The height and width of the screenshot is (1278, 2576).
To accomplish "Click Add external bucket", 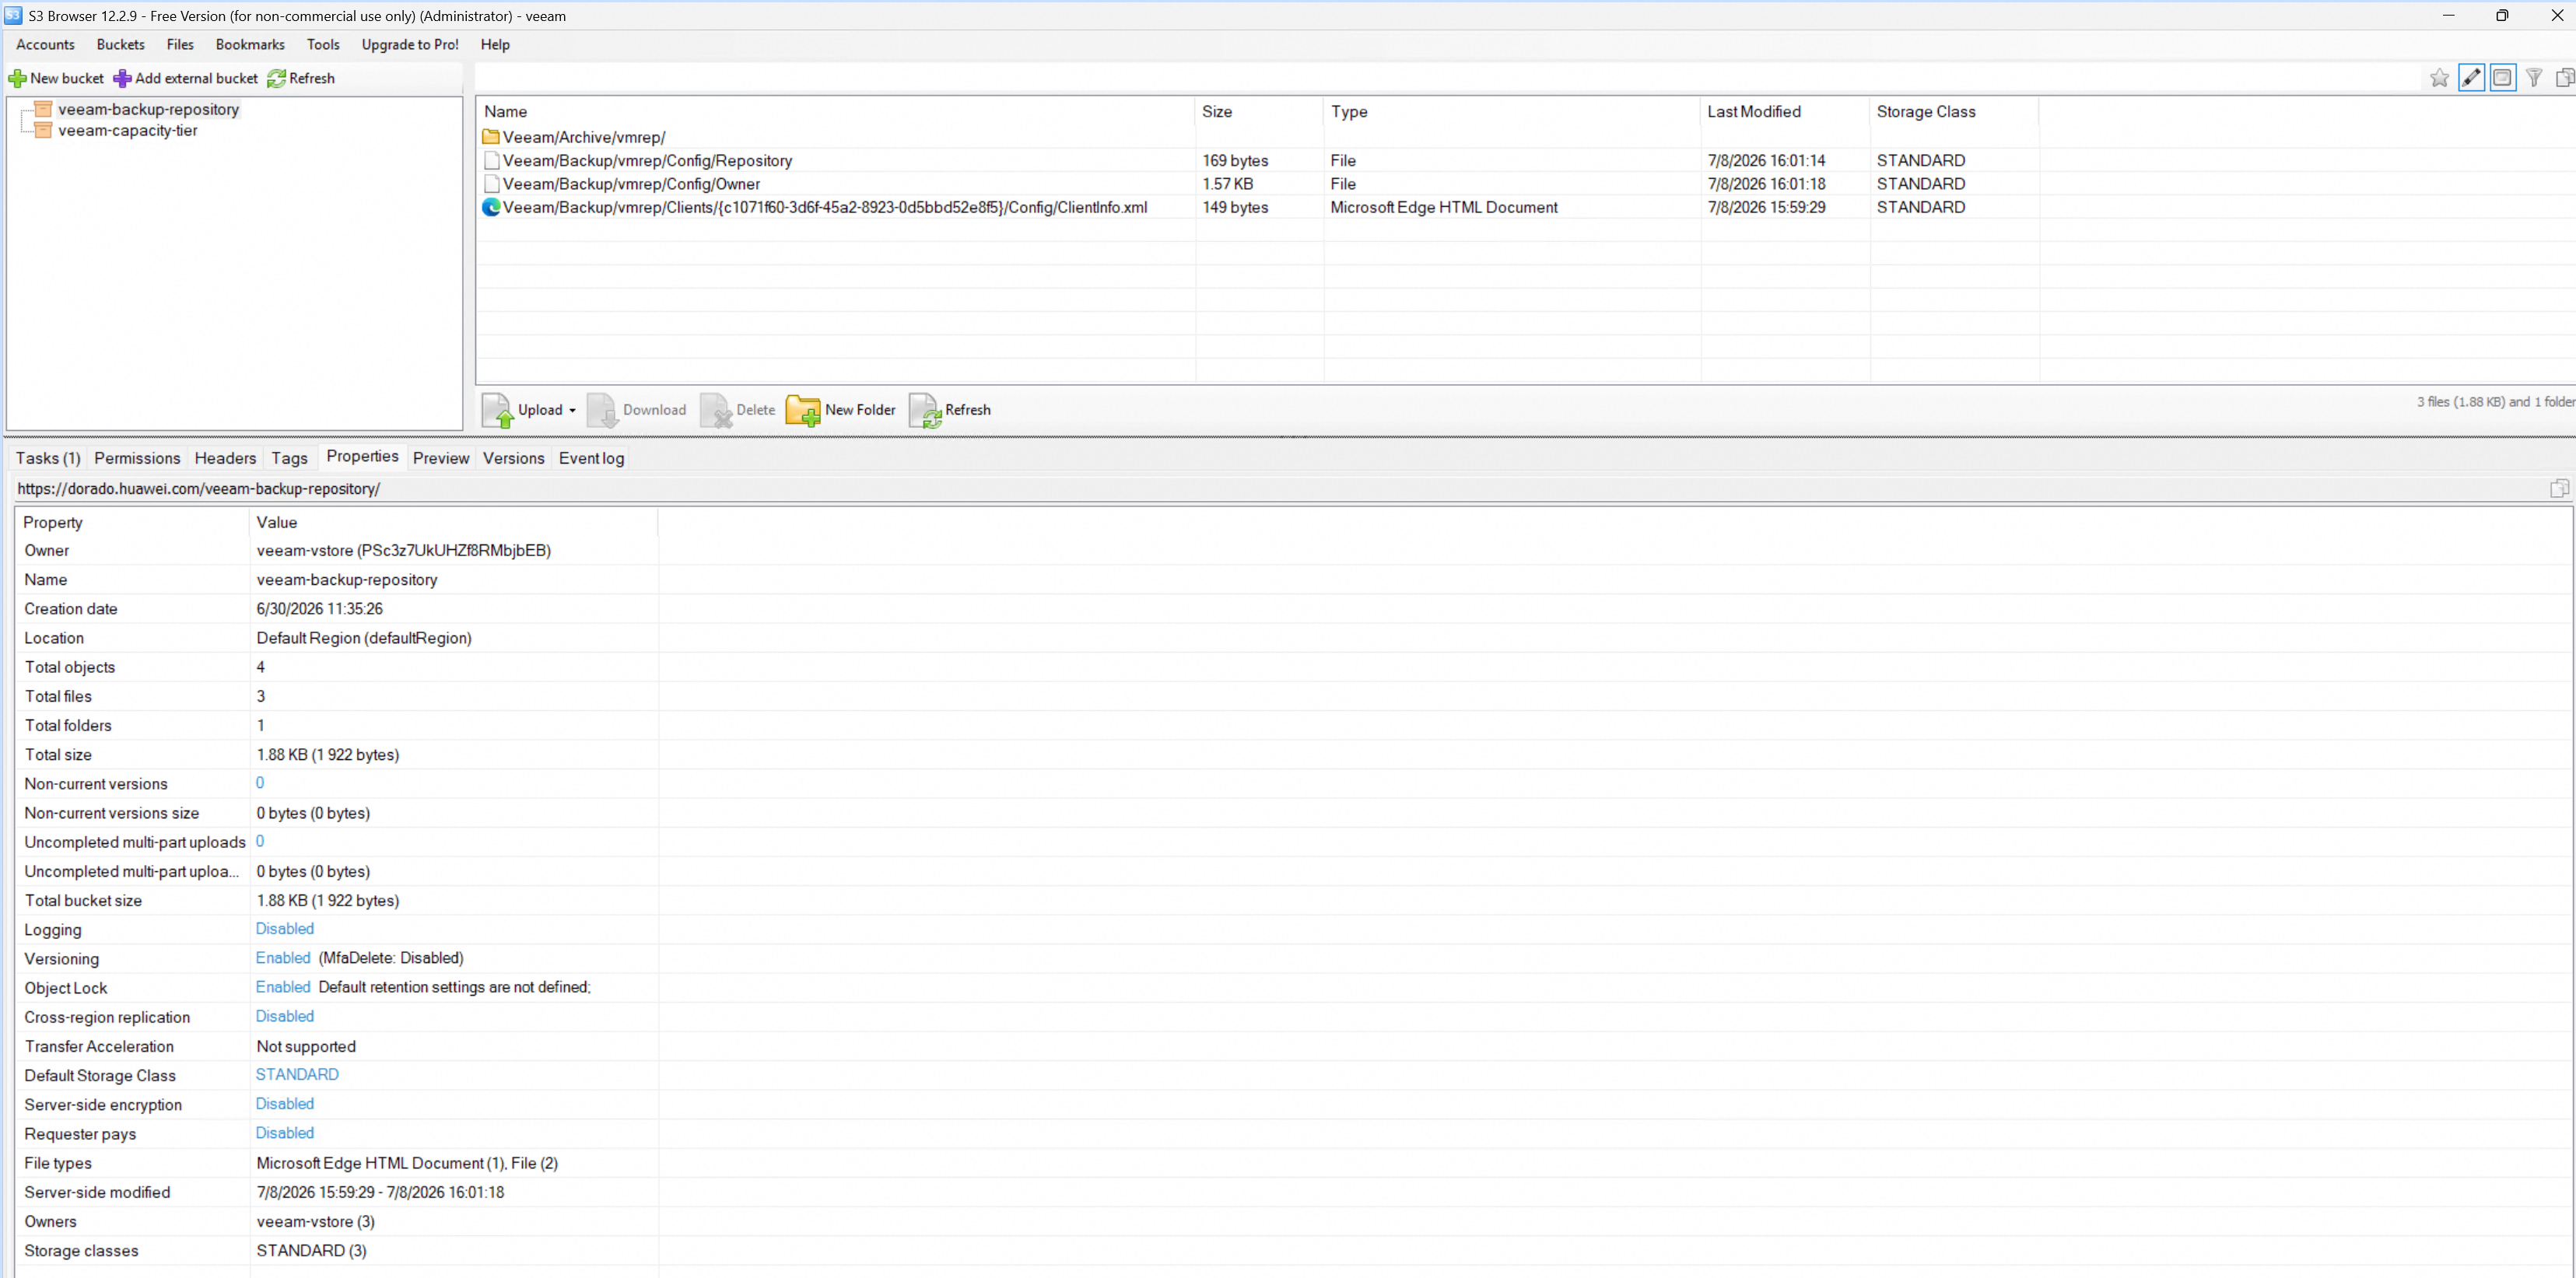I will pyautogui.click(x=186, y=78).
